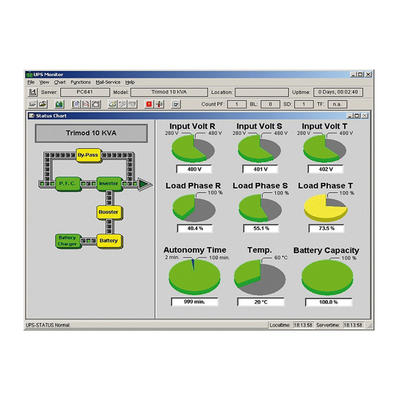Image resolution: width=400 pixels, height=400 pixels.
Task: Click the BL counter value box
Action: [270, 104]
